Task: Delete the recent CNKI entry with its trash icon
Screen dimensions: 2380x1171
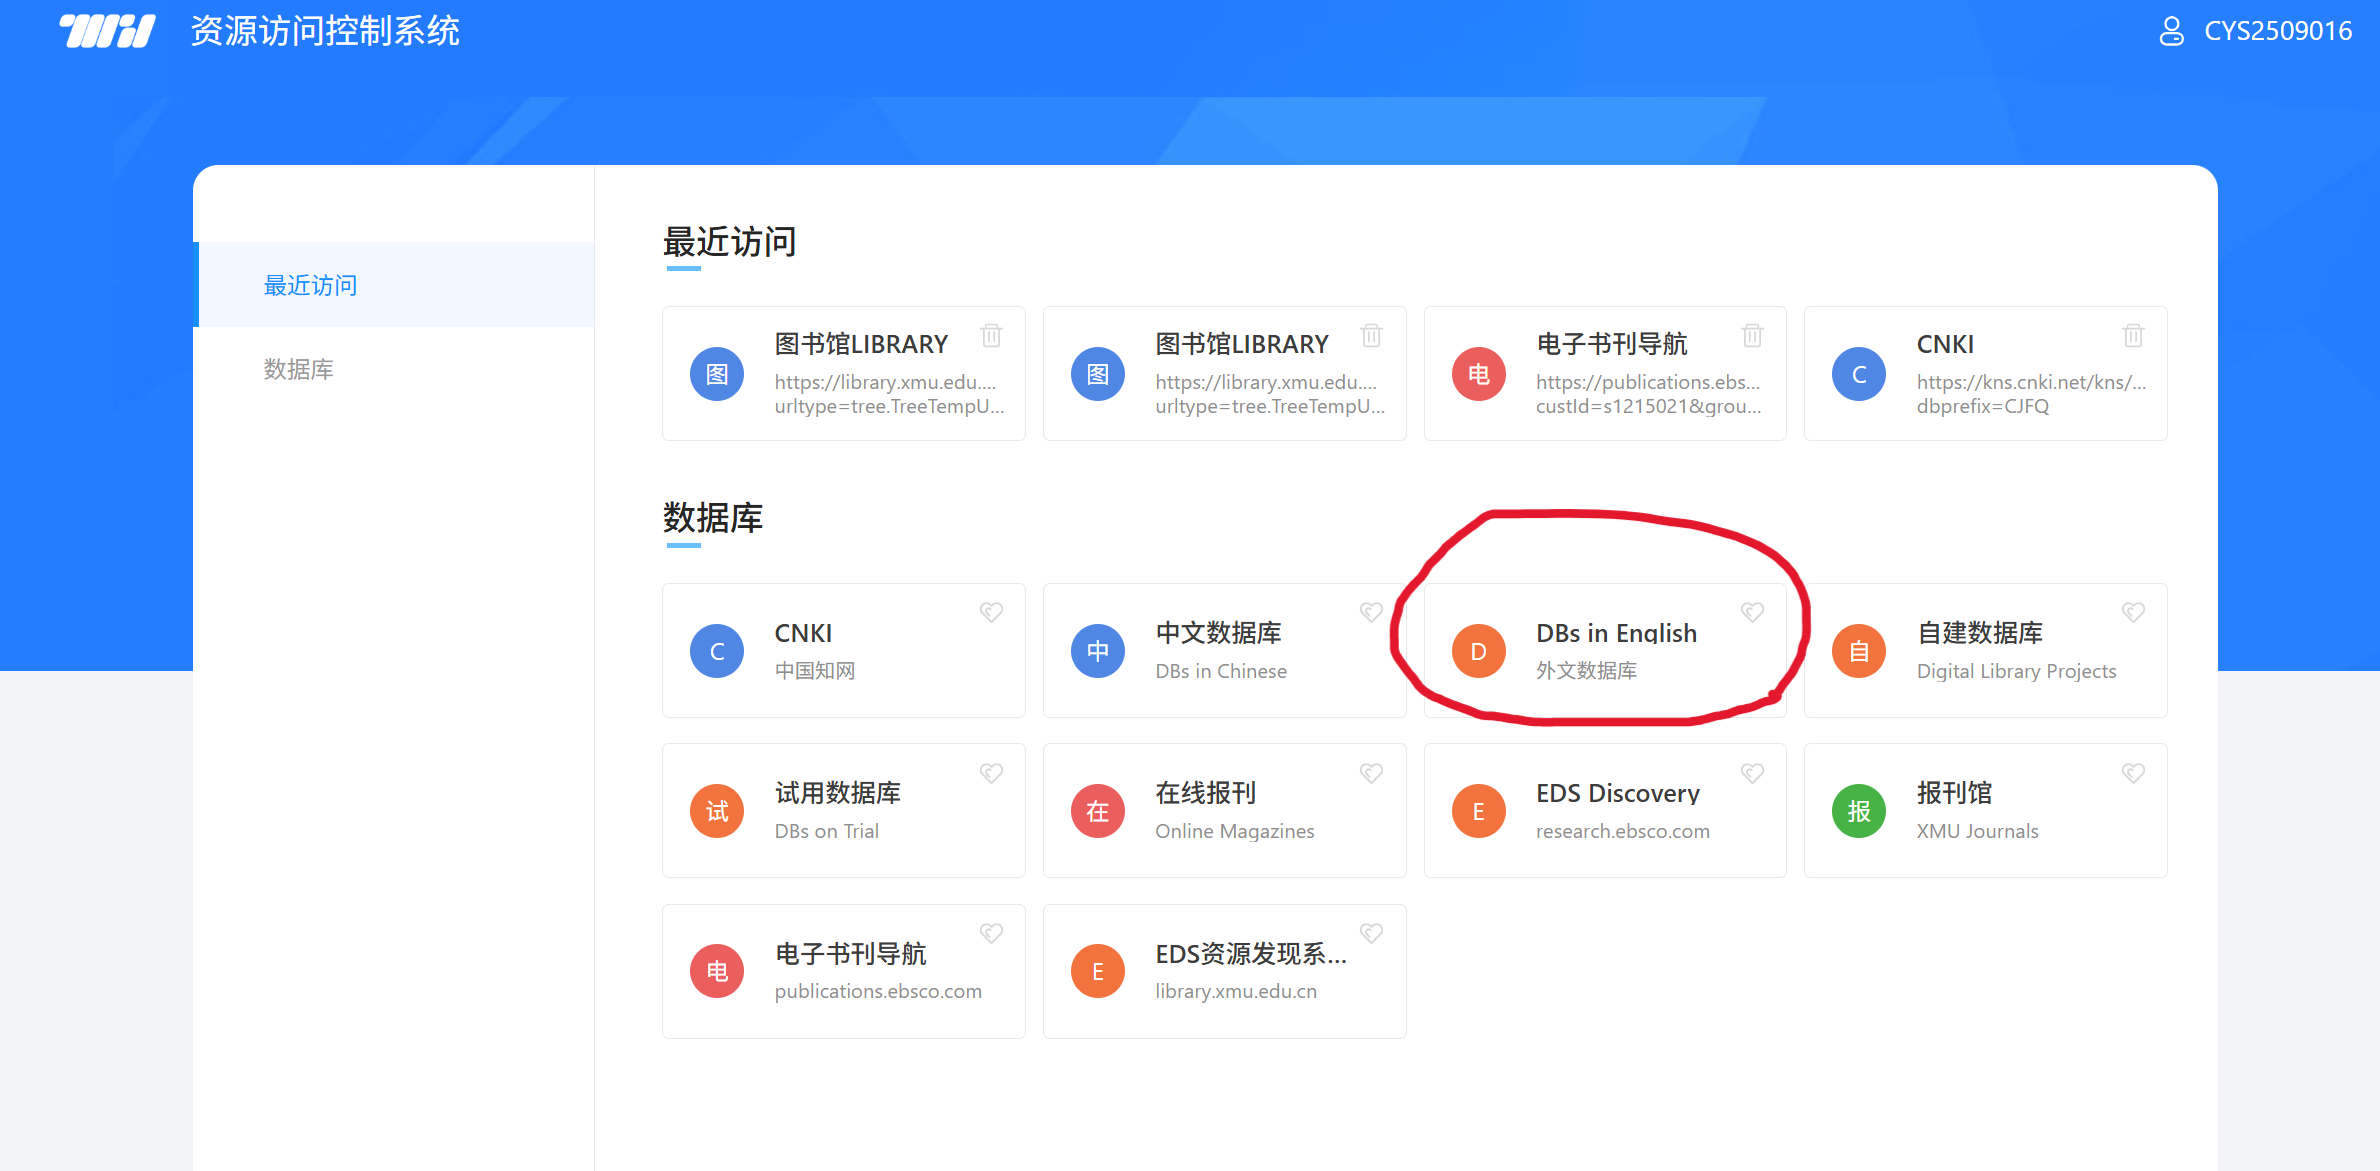Action: 2133,335
